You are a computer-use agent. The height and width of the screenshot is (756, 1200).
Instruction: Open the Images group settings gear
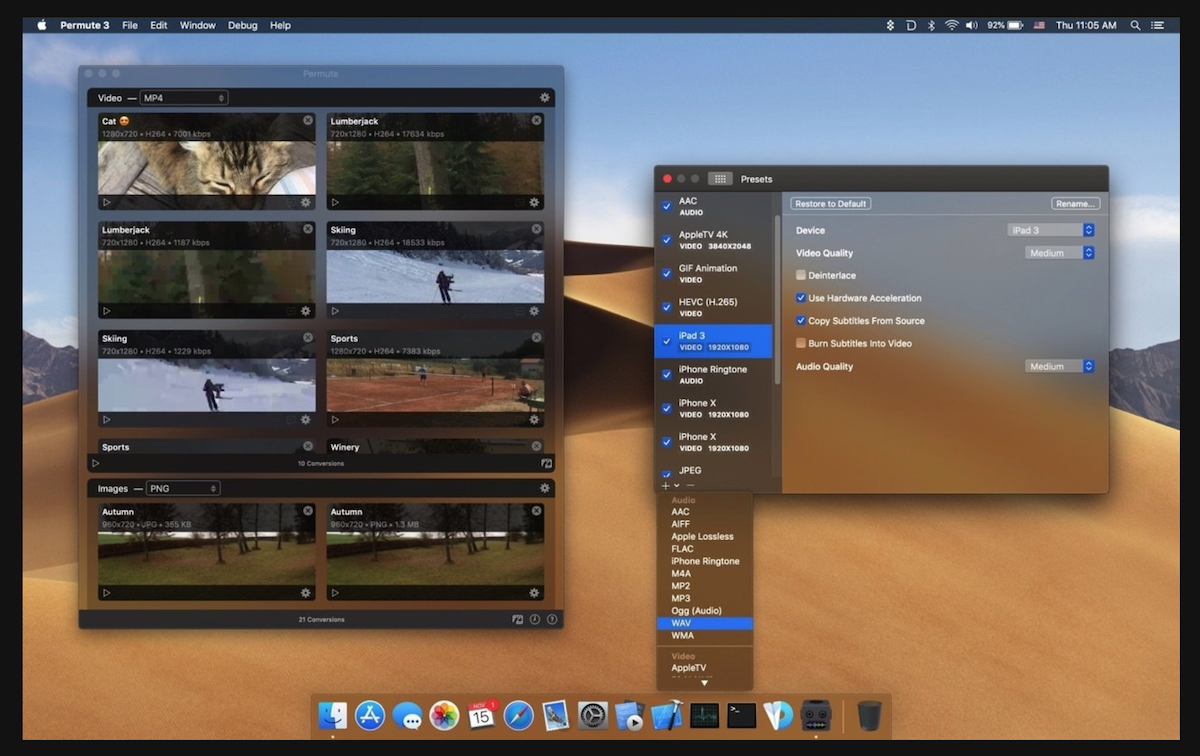pos(545,488)
